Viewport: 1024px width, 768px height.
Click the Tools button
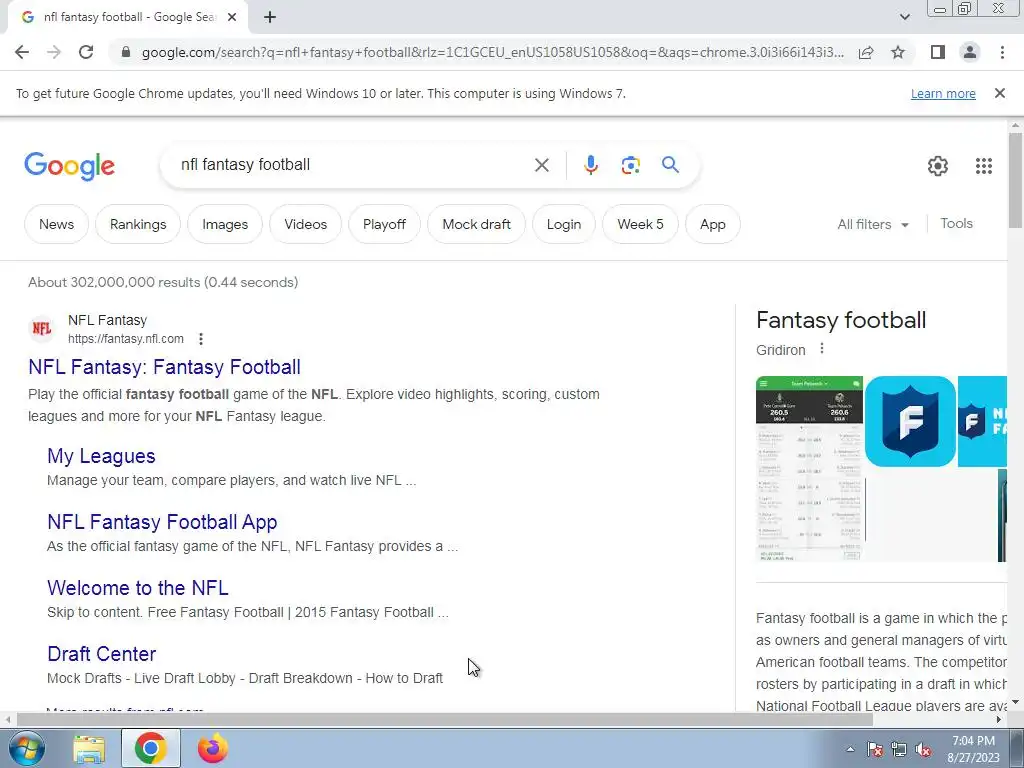click(x=956, y=223)
